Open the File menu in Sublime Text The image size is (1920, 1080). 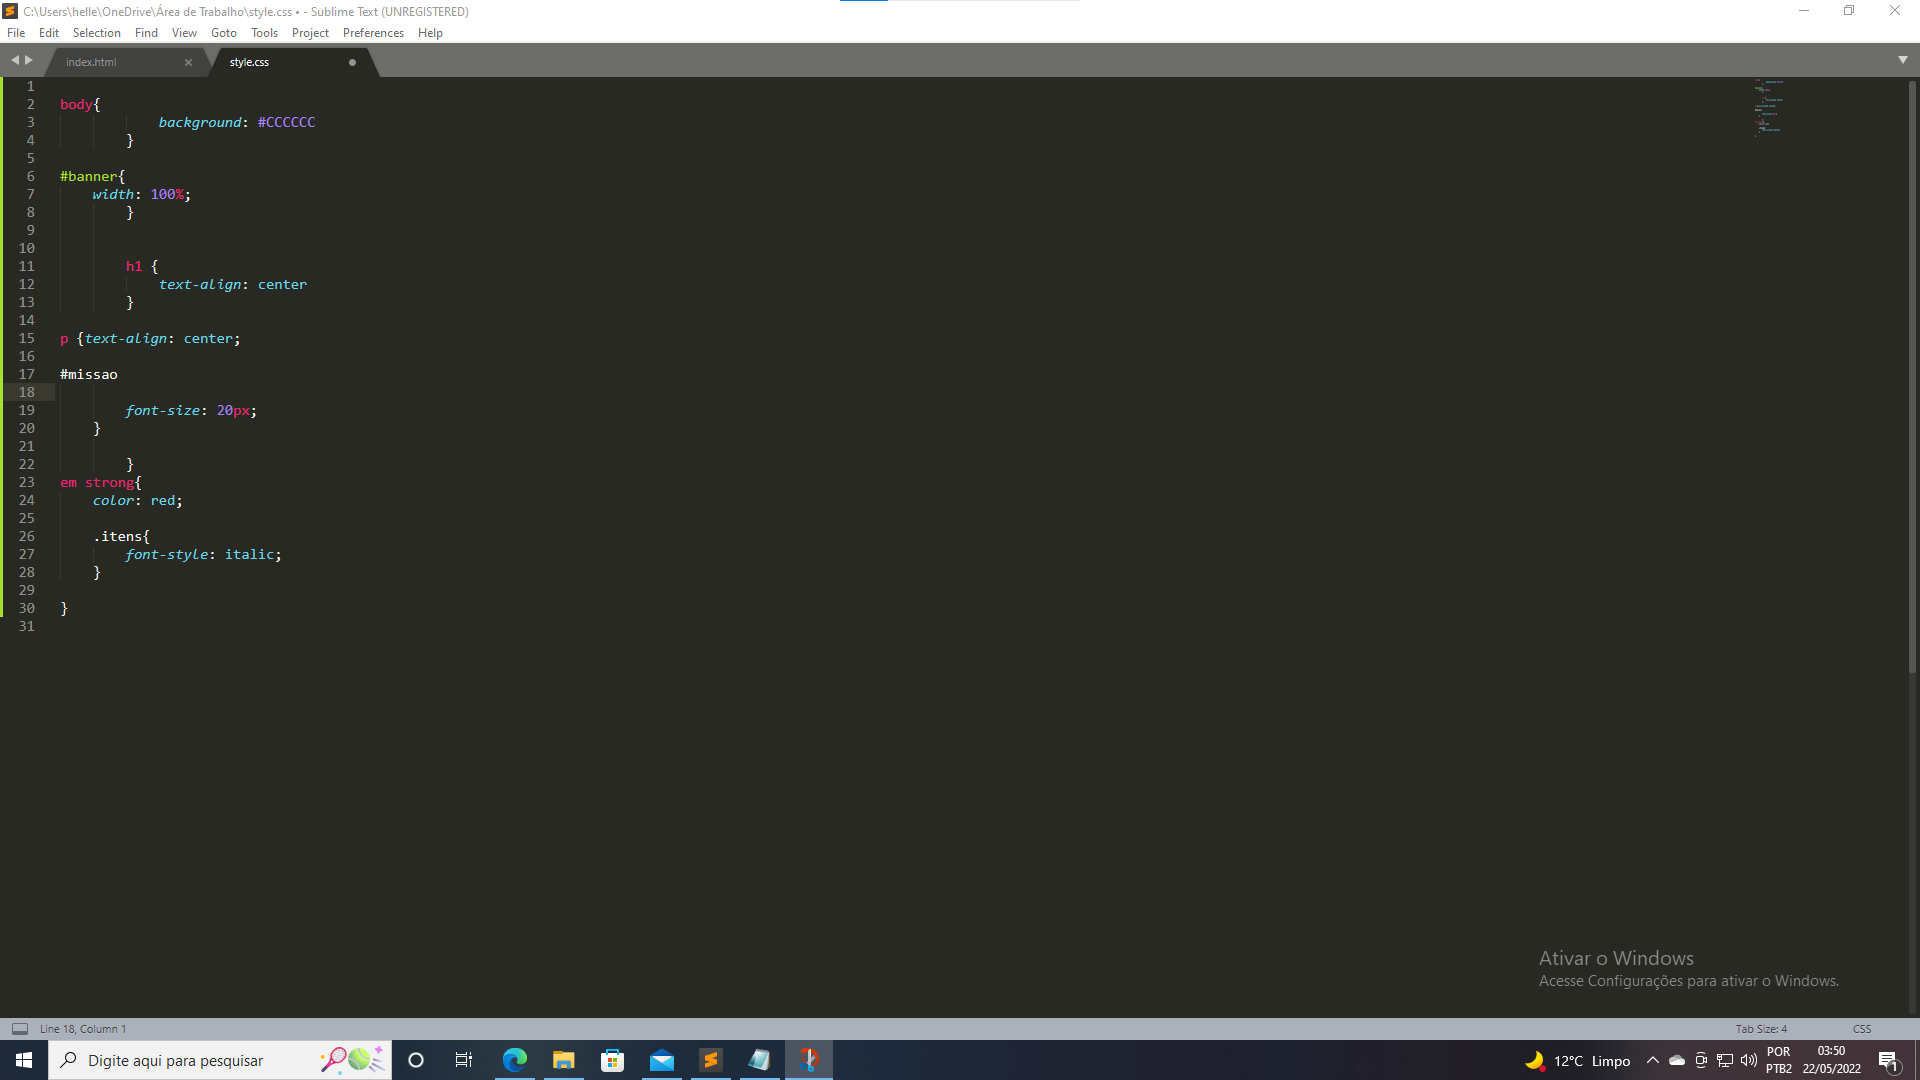(x=18, y=33)
